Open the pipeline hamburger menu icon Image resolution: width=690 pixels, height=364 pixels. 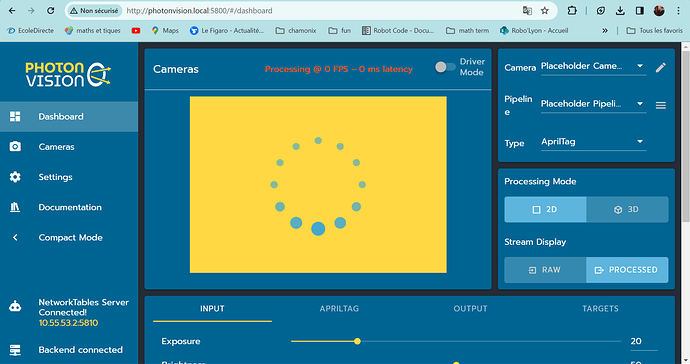[661, 105]
